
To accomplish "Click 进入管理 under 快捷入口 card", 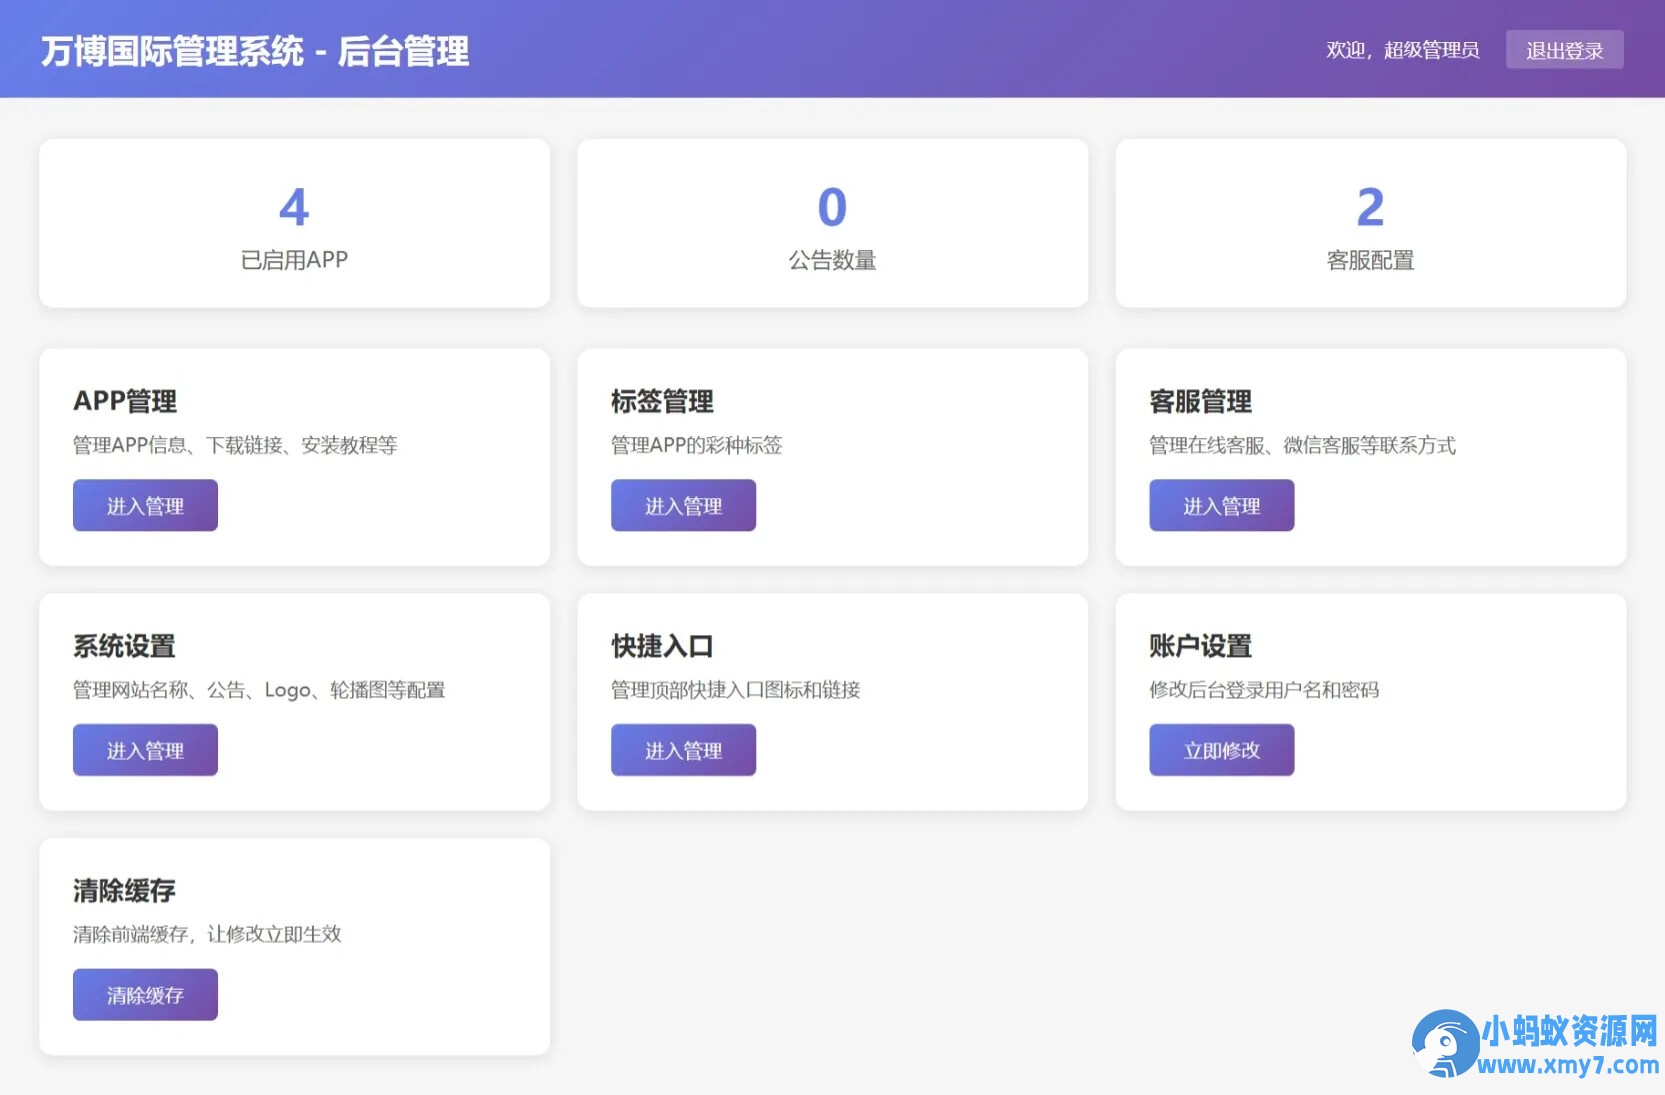I will tap(683, 749).
